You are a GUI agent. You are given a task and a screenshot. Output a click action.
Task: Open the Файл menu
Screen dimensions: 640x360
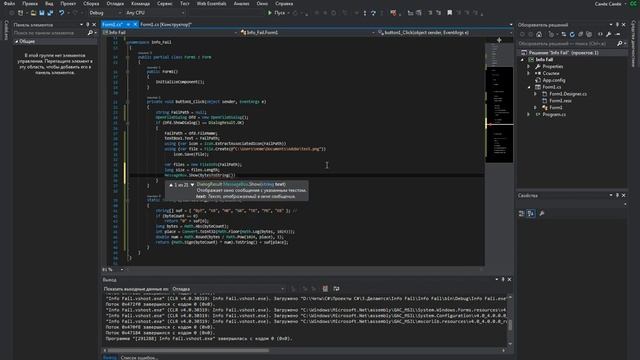pyautogui.click(x=9, y=4)
